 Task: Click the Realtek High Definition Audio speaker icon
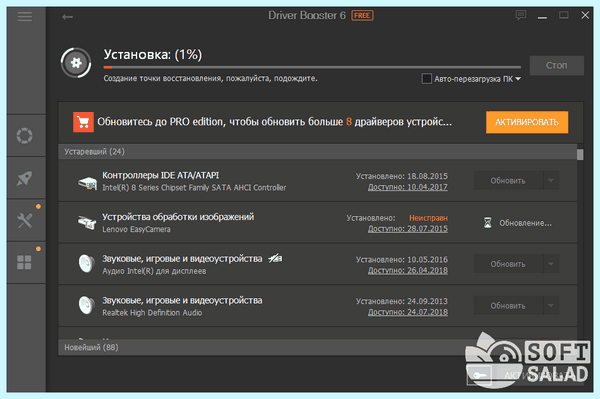(86, 305)
